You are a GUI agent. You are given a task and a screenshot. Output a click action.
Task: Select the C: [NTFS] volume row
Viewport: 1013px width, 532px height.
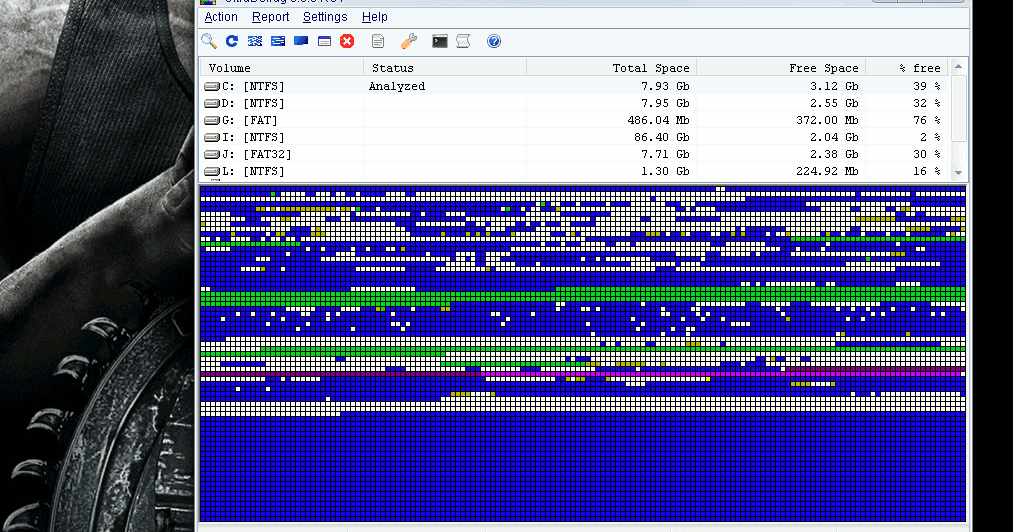[575, 86]
